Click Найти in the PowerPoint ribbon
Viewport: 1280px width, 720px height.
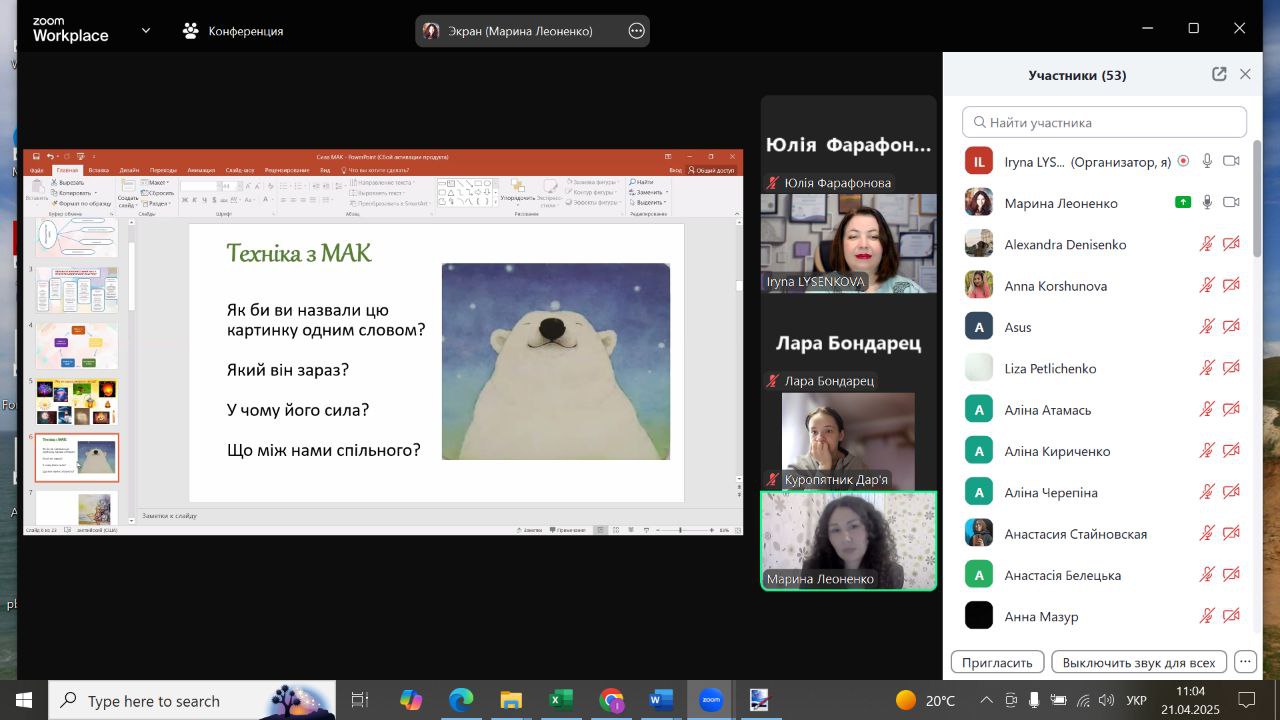point(641,182)
